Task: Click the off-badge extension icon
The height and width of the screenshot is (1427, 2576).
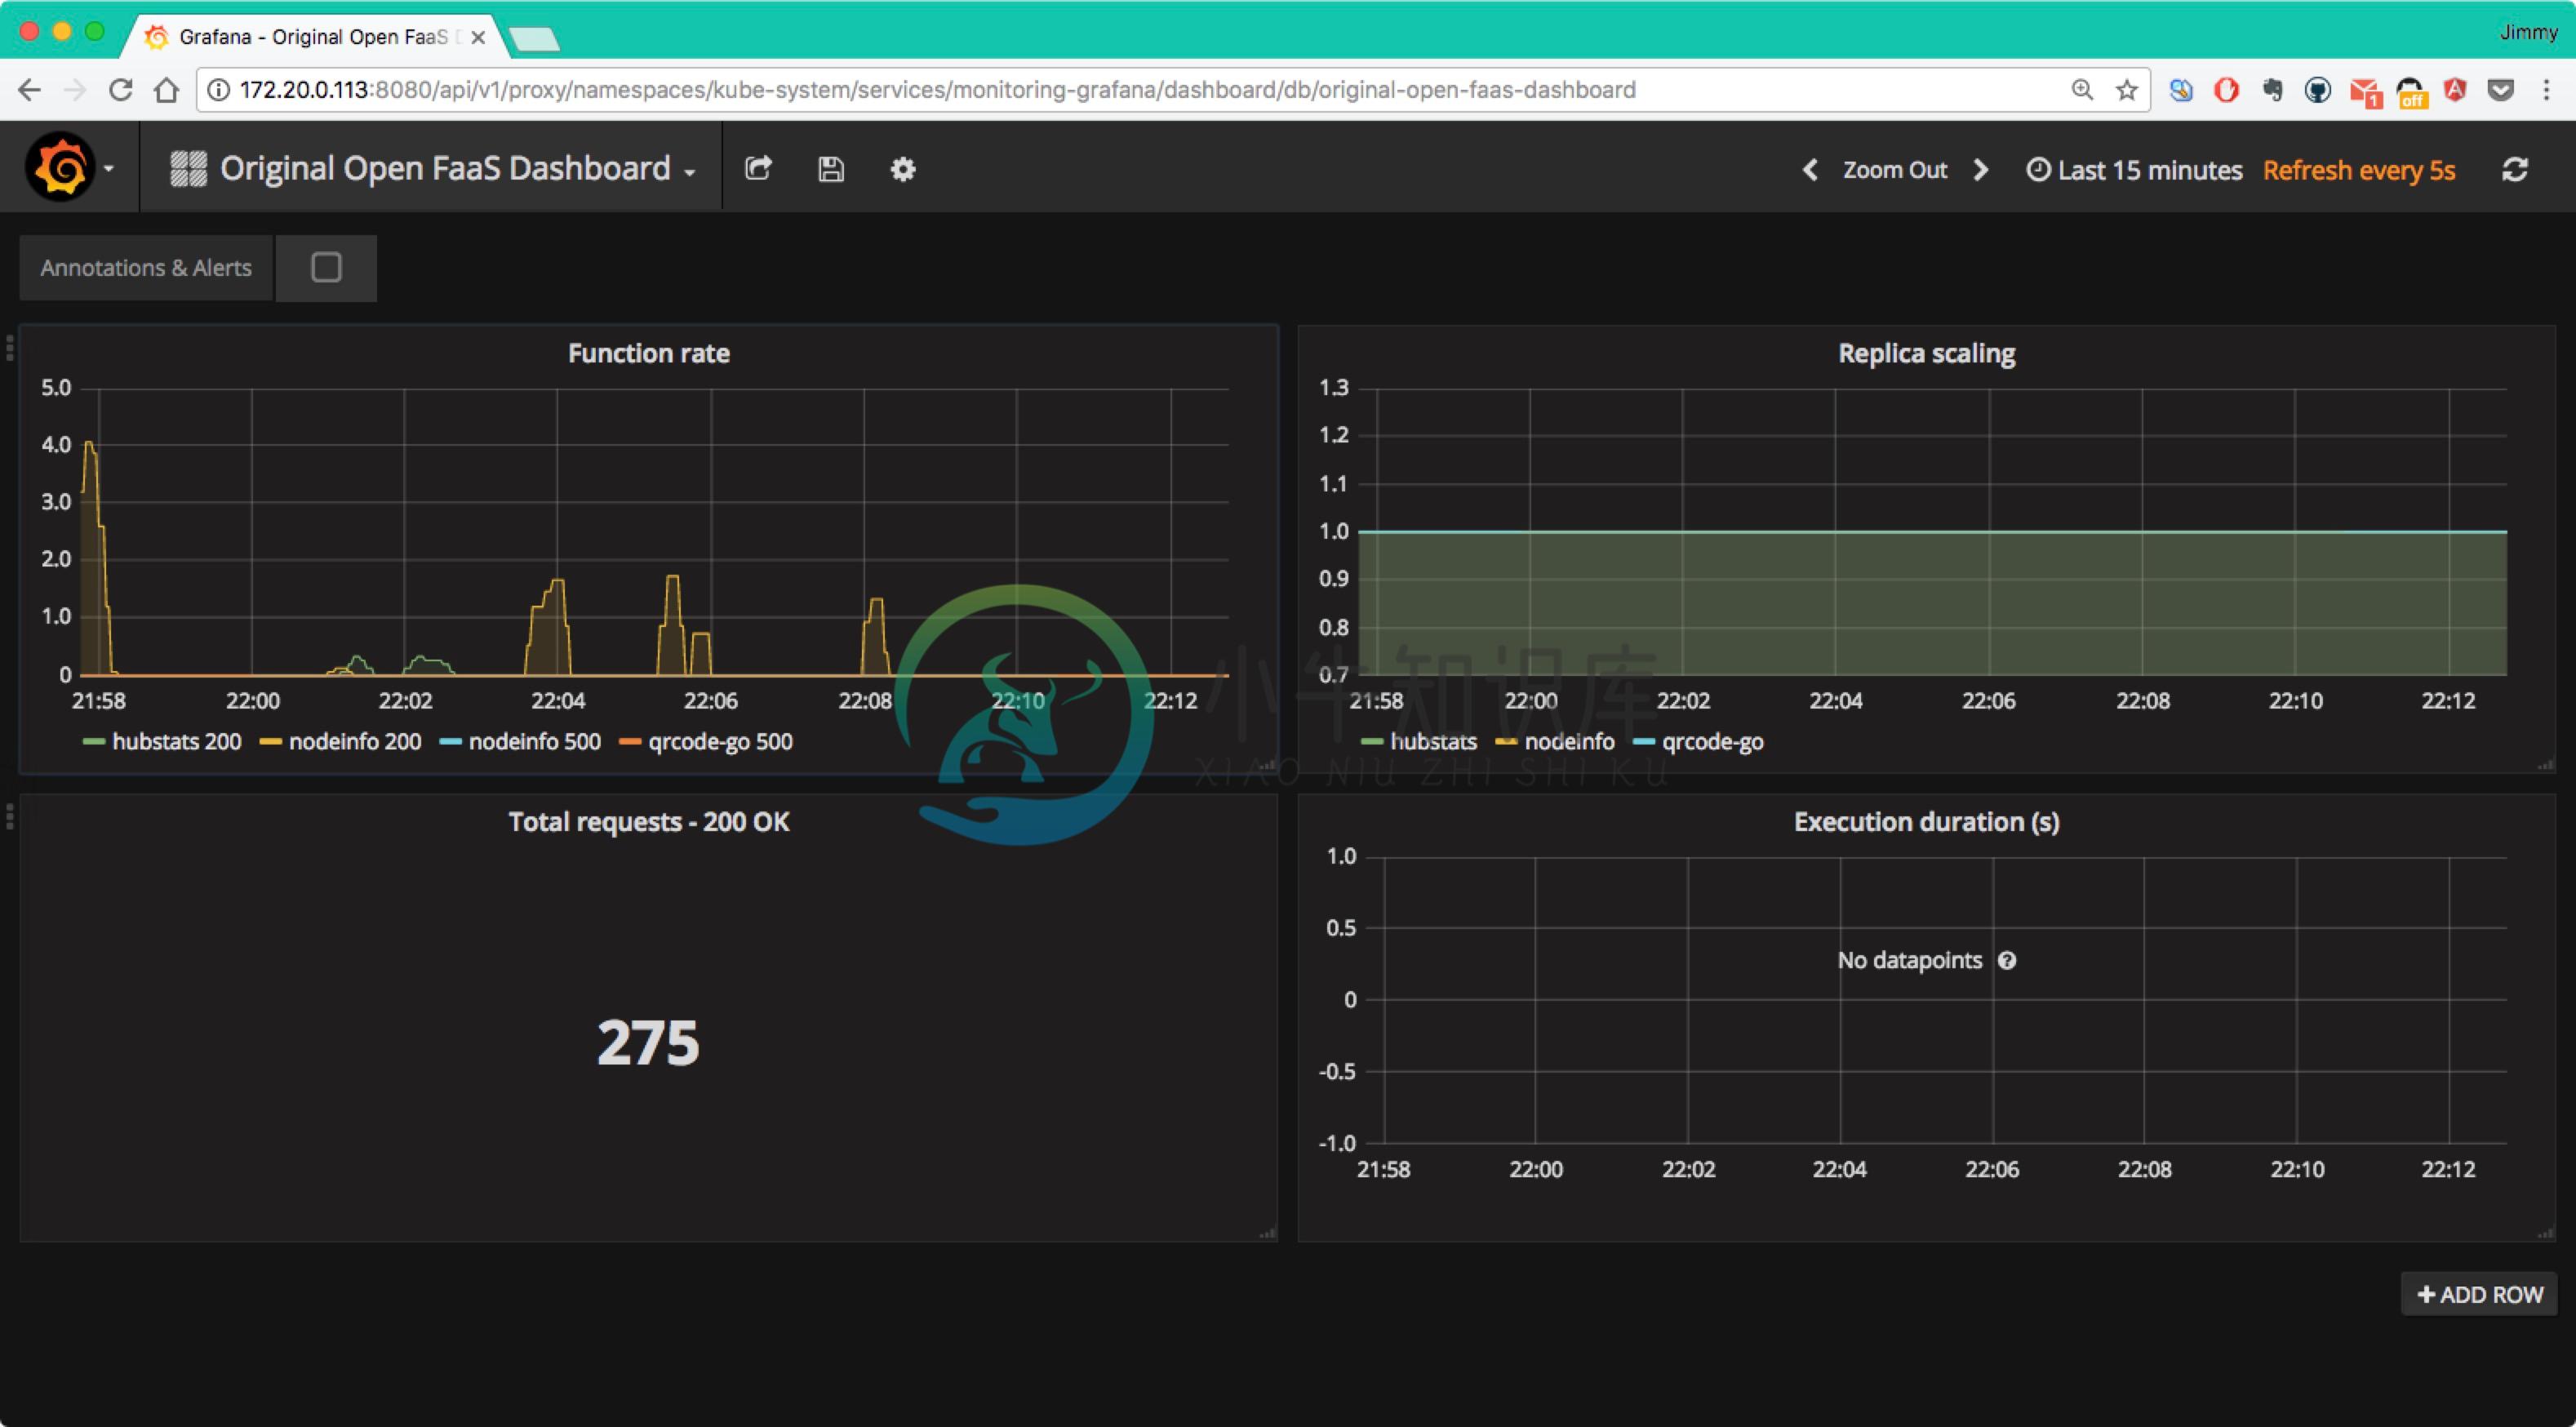Action: pyautogui.click(x=2411, y=92)
